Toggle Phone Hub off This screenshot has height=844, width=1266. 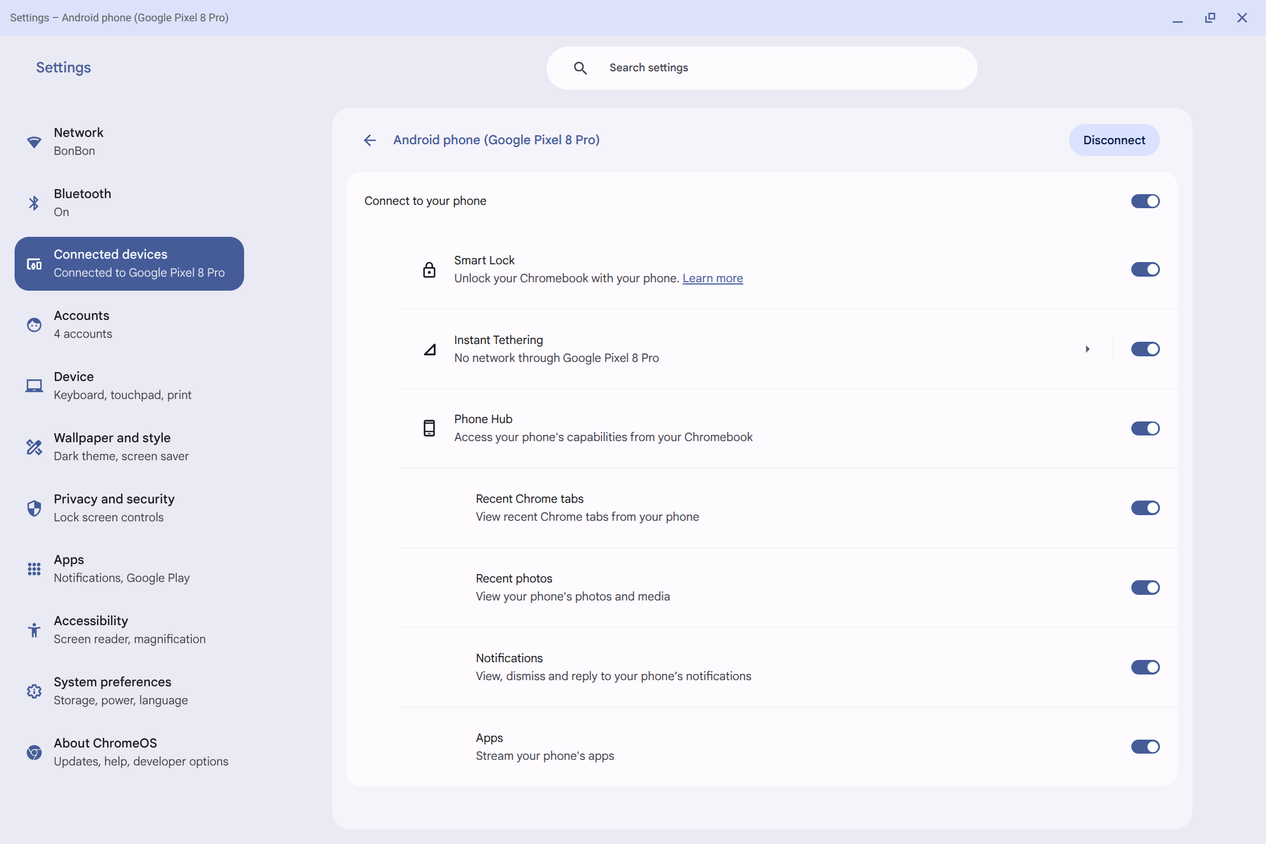pos(1145,428)
